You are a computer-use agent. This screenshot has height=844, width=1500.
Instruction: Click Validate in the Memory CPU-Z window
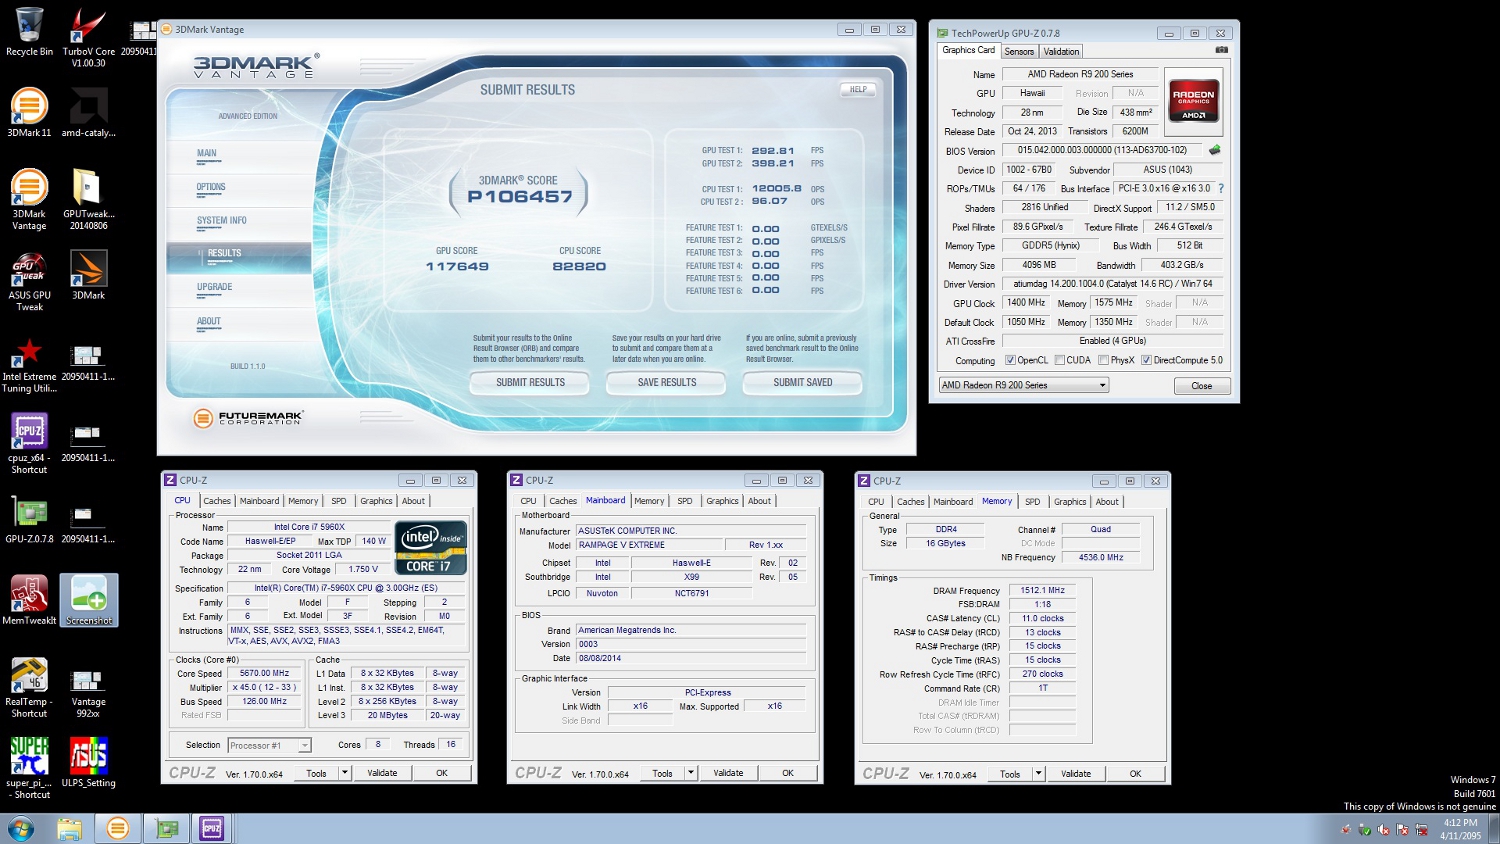[x=1076, y=774]
